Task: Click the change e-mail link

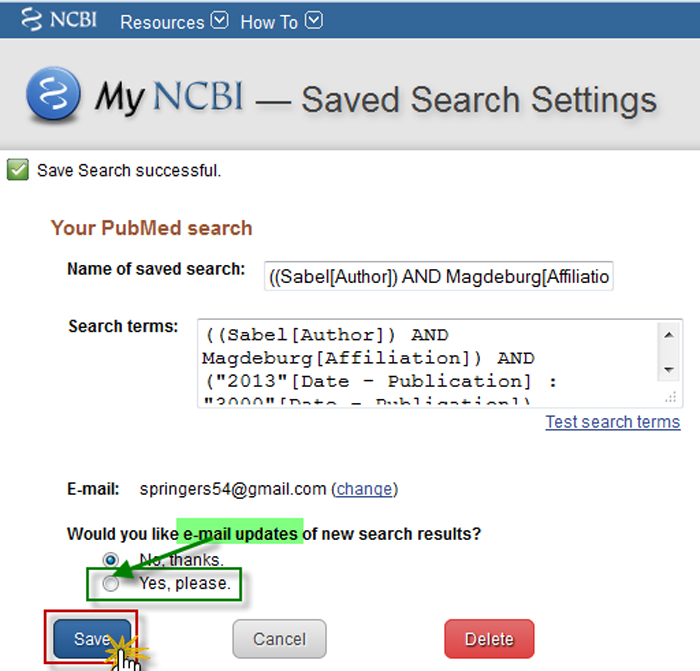Action: [x=364, y=489]
